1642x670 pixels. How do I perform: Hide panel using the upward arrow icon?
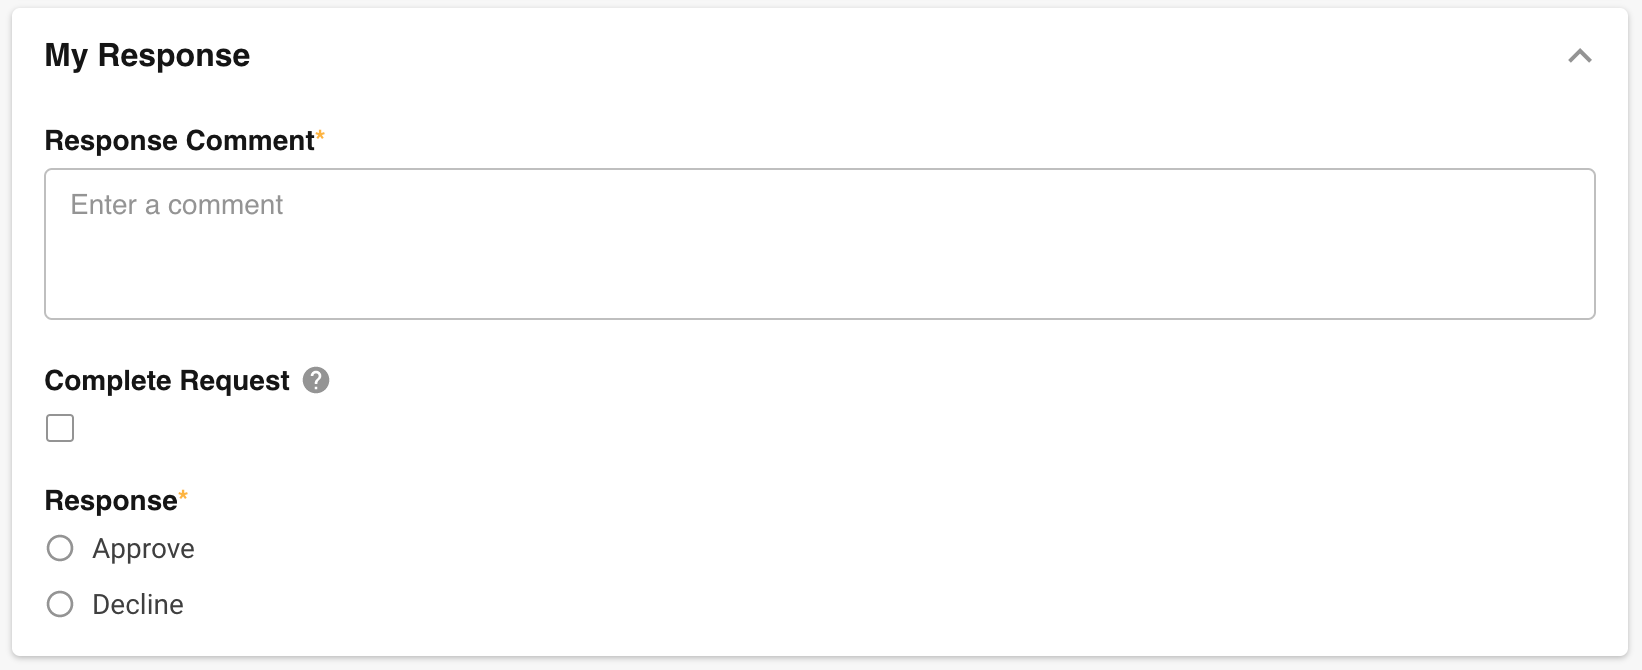[x=1579, y=56]
